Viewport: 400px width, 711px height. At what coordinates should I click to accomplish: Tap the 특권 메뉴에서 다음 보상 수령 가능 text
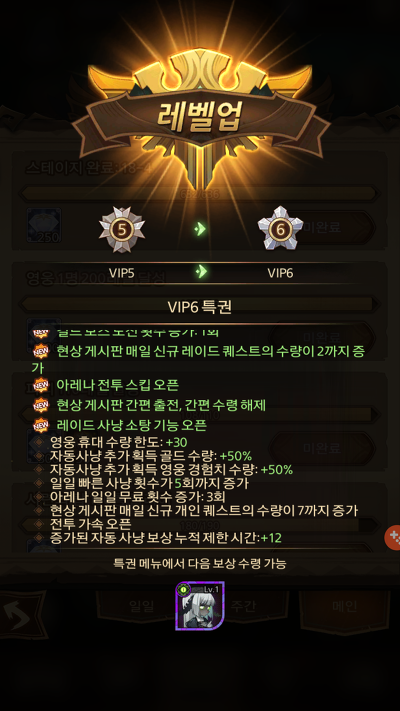(x=200, y=564)
